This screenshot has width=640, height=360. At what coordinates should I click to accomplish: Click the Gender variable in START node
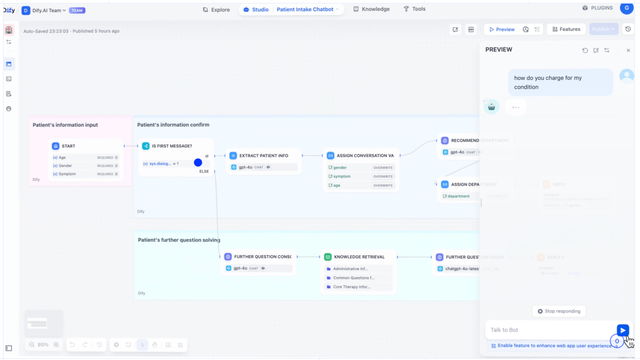click(x=85, y=166)
